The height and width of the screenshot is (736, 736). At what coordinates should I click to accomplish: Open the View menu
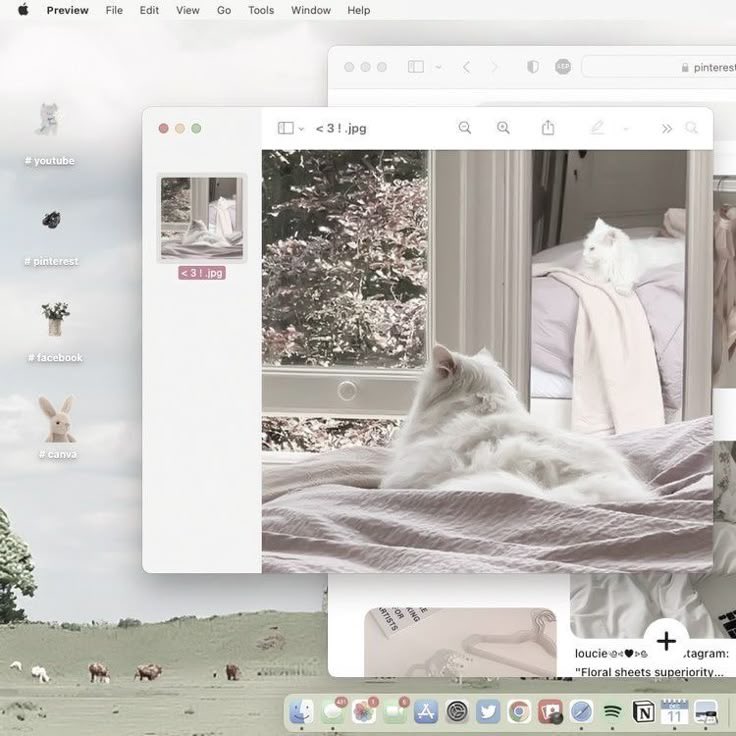[188, 10]
